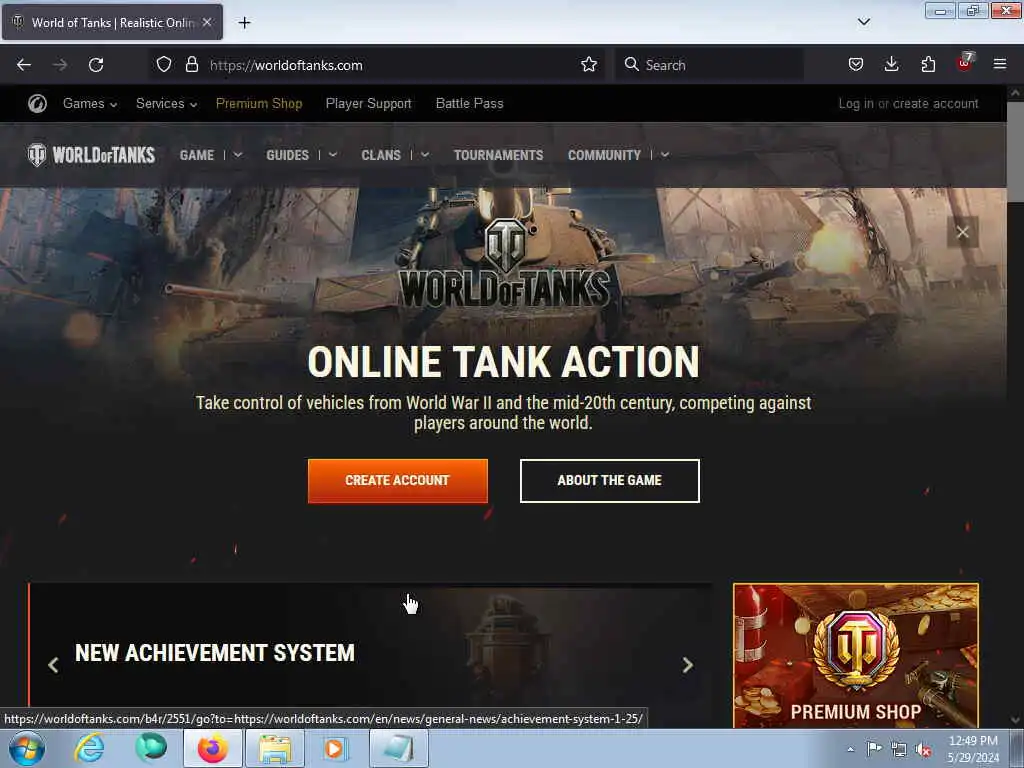Reload the page with the refresh icon
1024x768 pixels.
96,65
